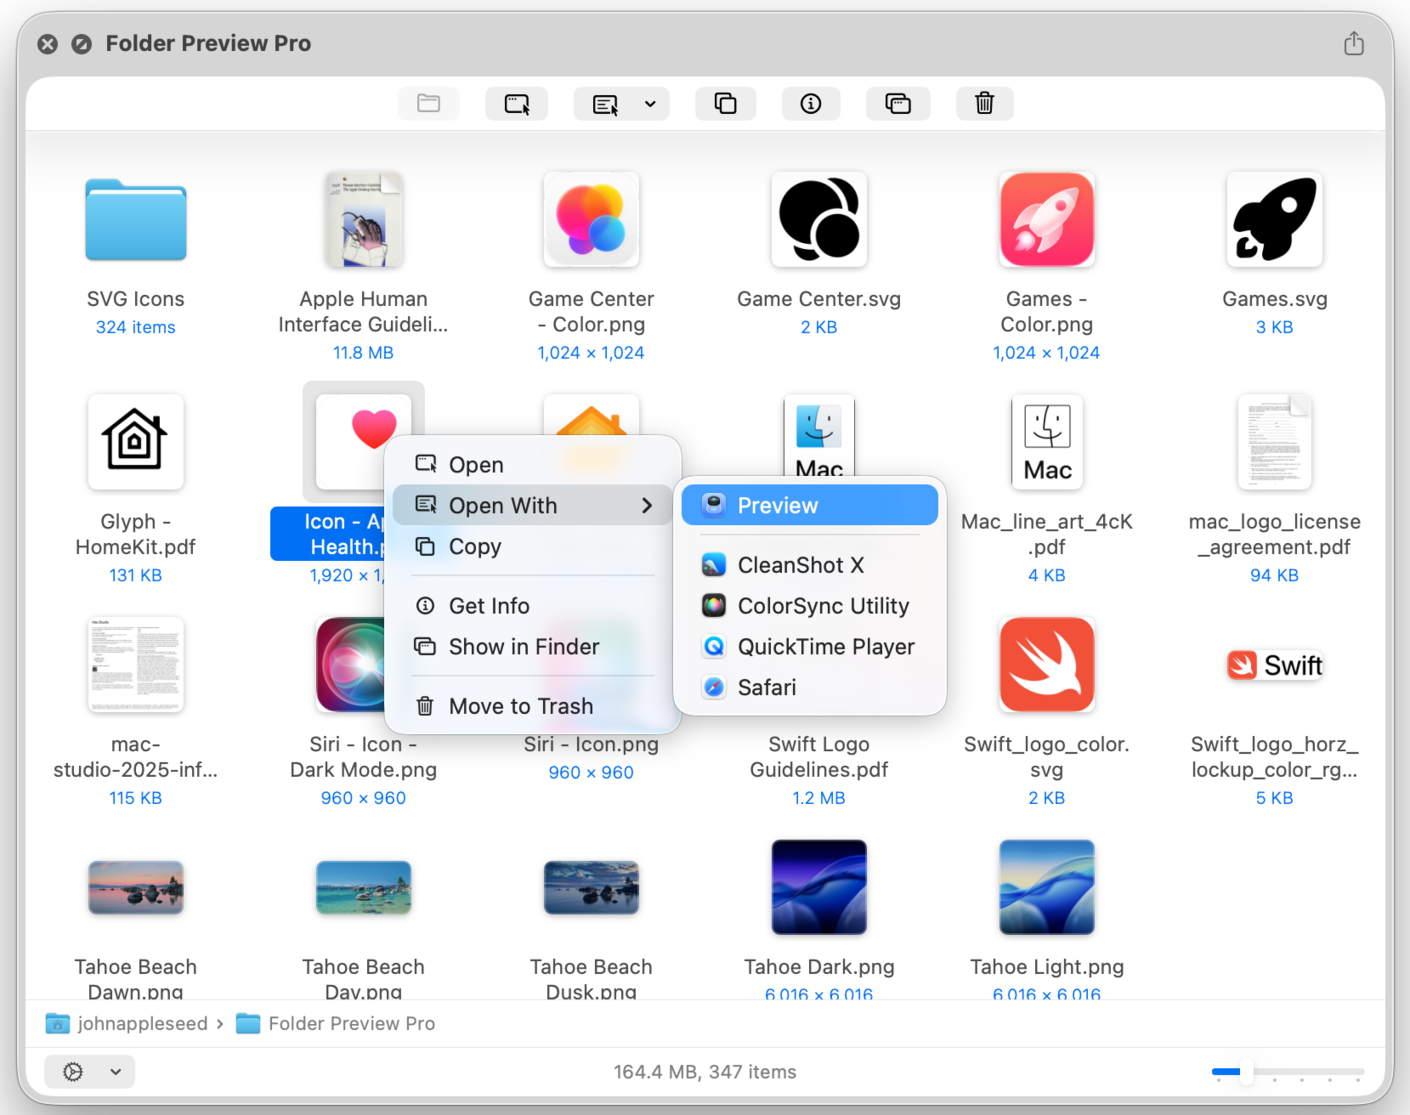Click the "131 KB" size under Glyph - HomeKit.pdf
Screen dimensions: 1410x1115
[136, 575]
